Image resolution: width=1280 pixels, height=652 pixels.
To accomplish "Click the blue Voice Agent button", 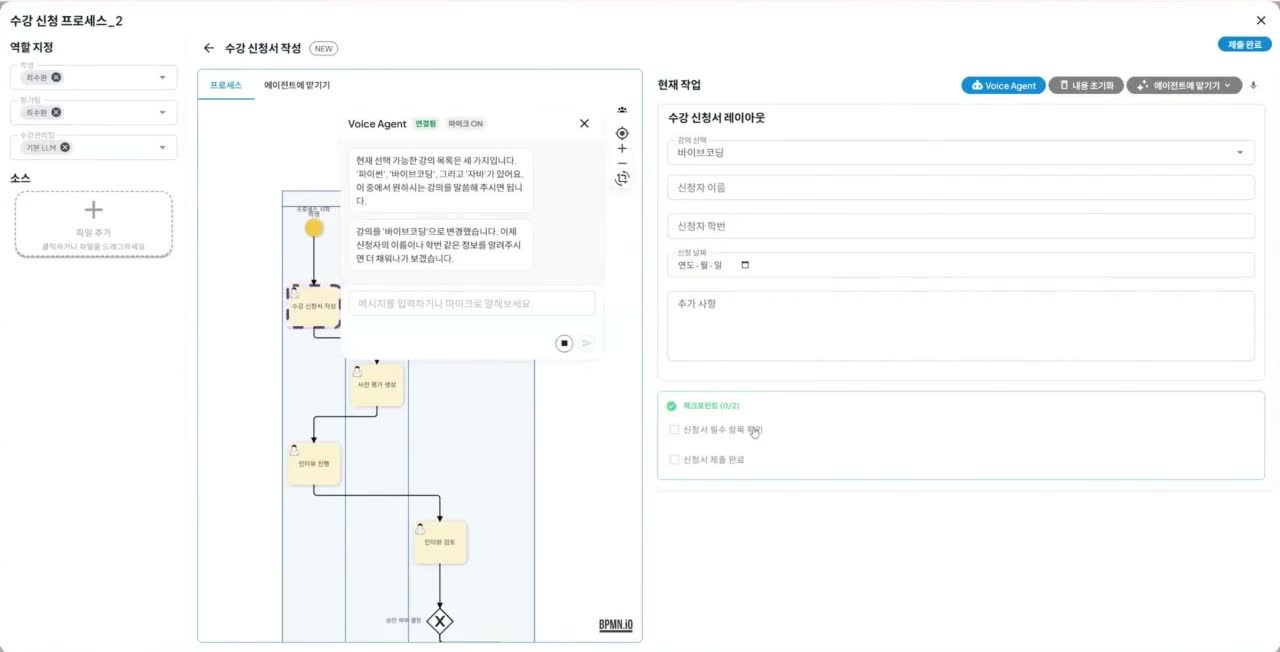I will (1003, 86).
